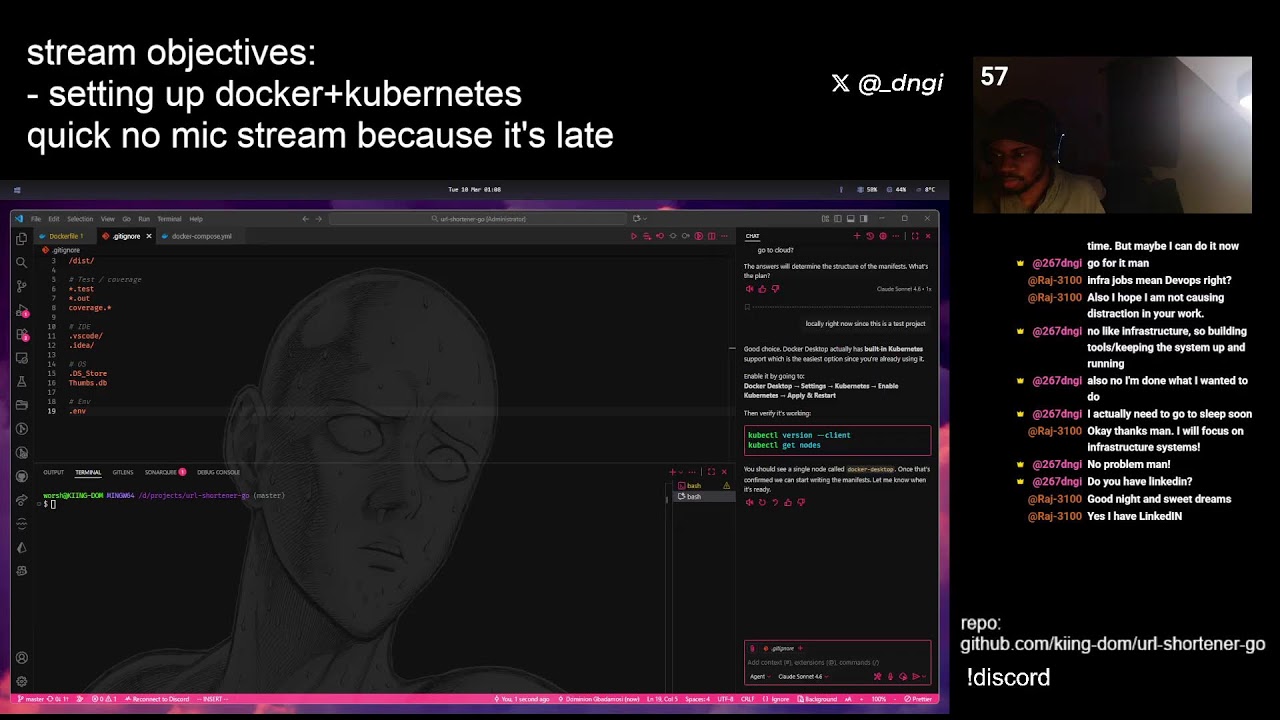Retry the latest chat response
This screenshot has width=1280, height=720.
(x=762, y=502)
